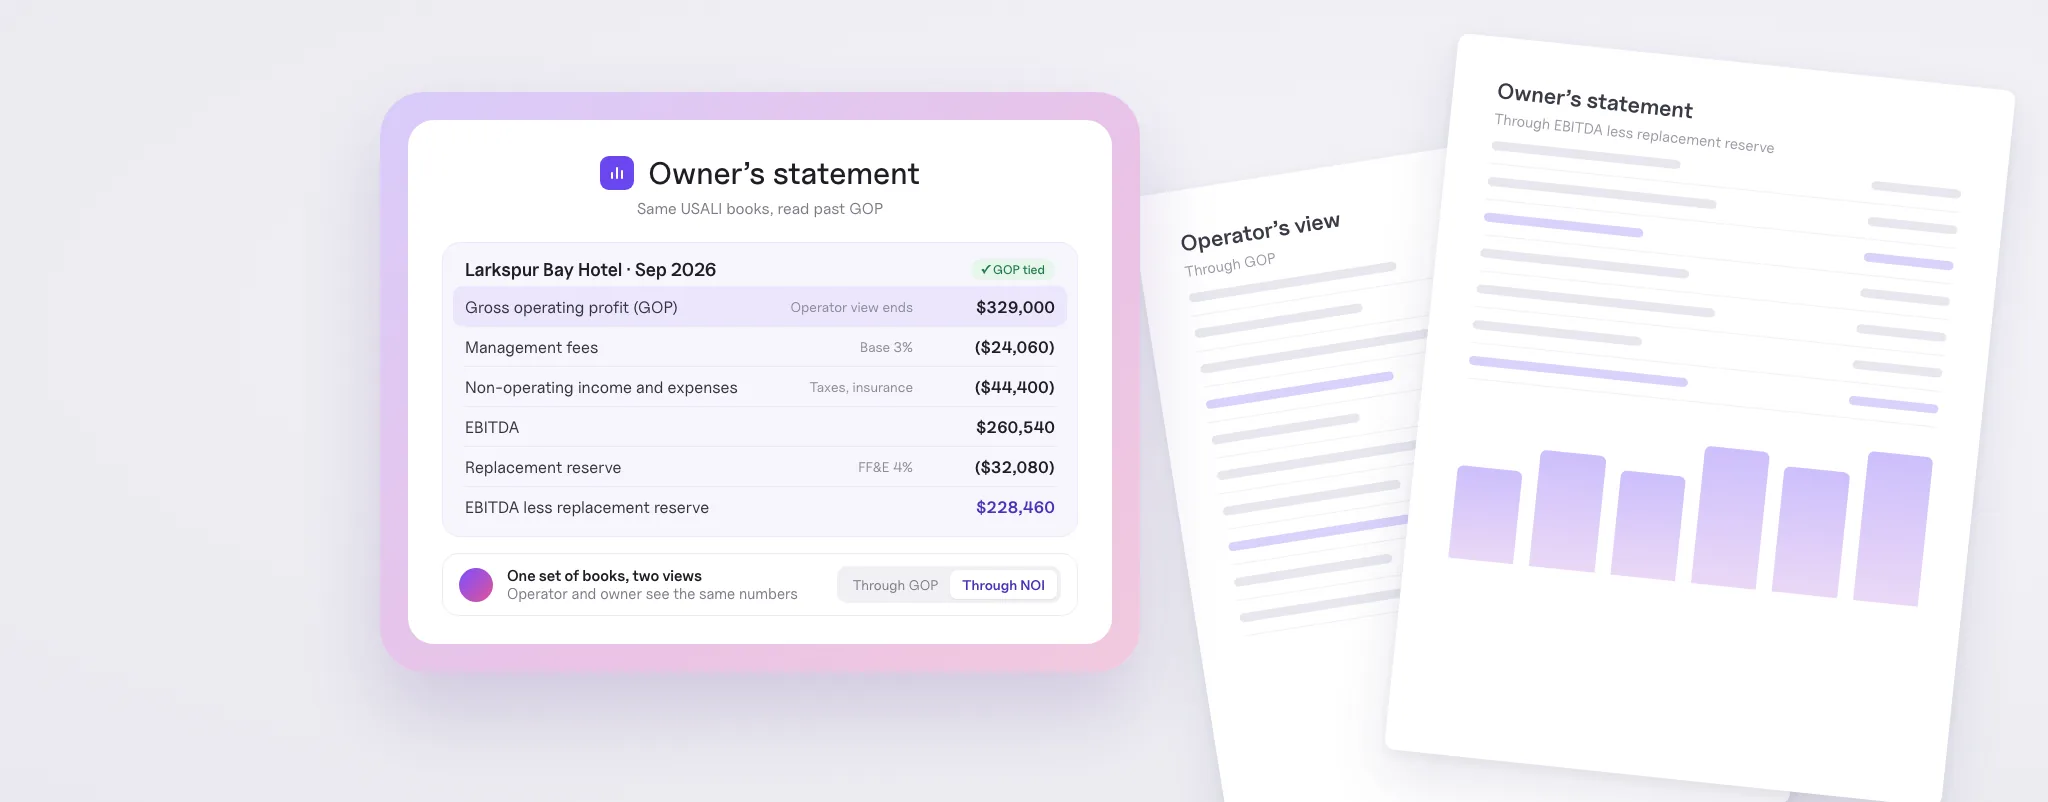The width and height of the screenshot is (2048, 802).
Task: Click Same USALI books, read past GOP subtitle
Action: click(760, 209)
